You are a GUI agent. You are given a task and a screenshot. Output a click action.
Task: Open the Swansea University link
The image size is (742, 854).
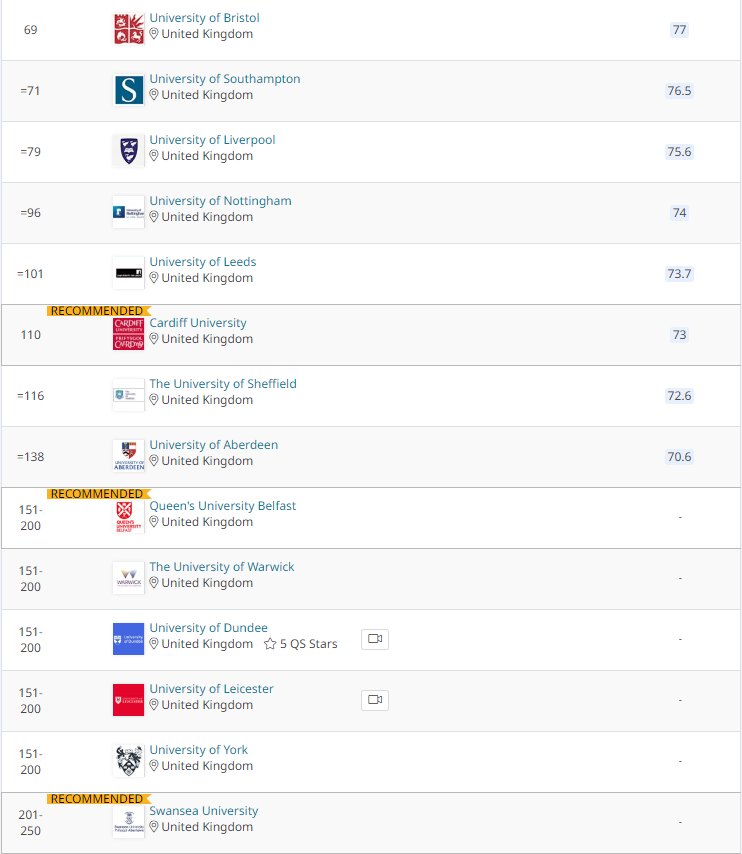tap(204, 811)
